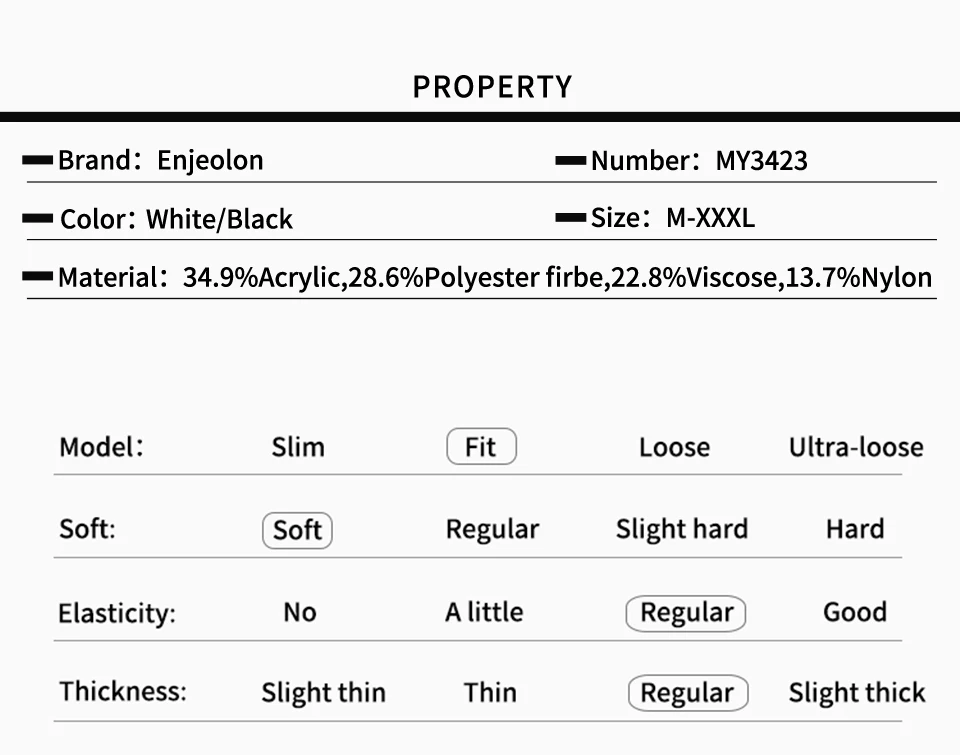Click highlighted Regular in Thickness row
This screenshot has height=755, width=960.
(x=688, y=693)
